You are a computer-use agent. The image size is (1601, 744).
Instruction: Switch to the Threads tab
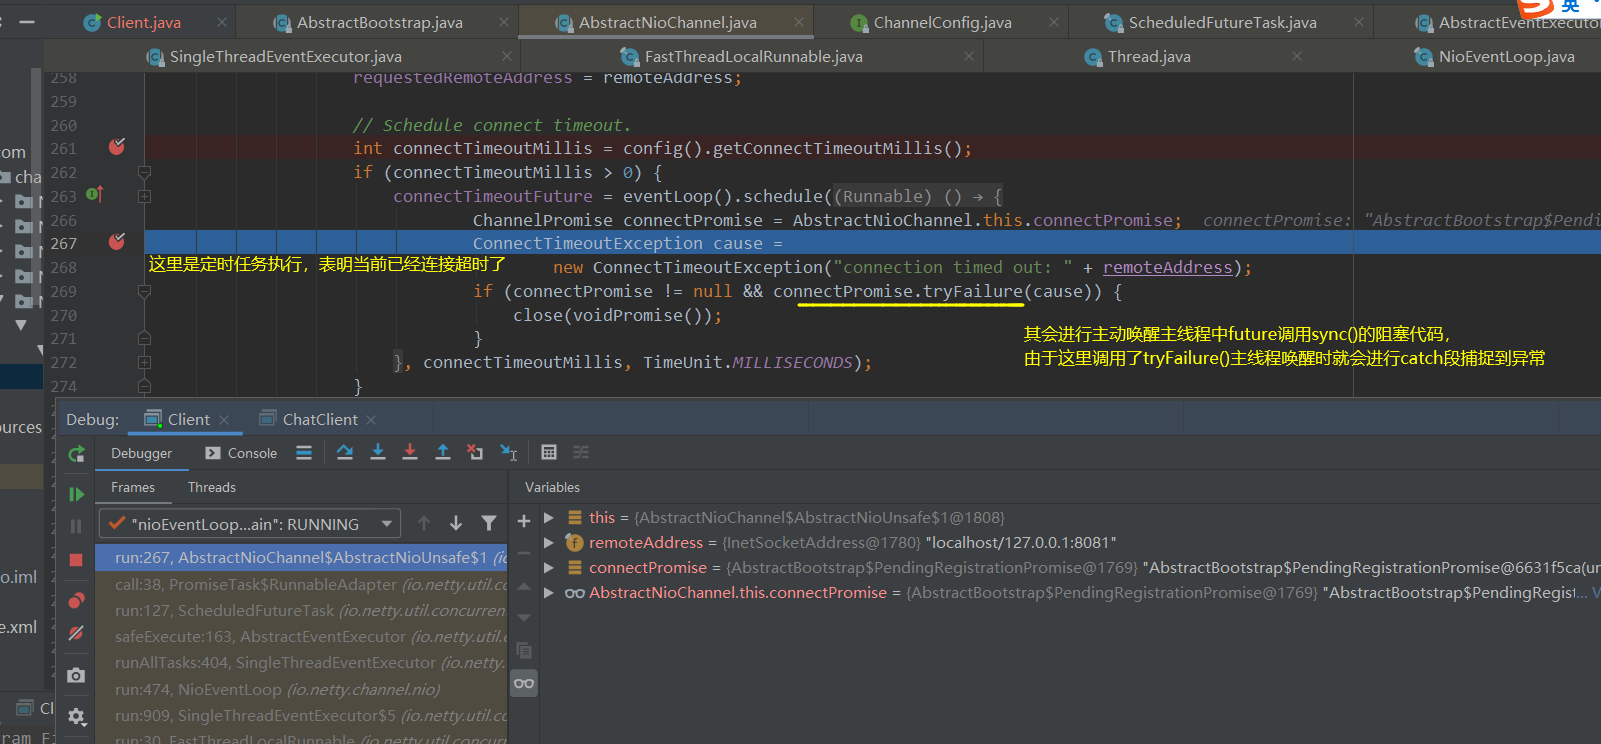click(212, 488)
